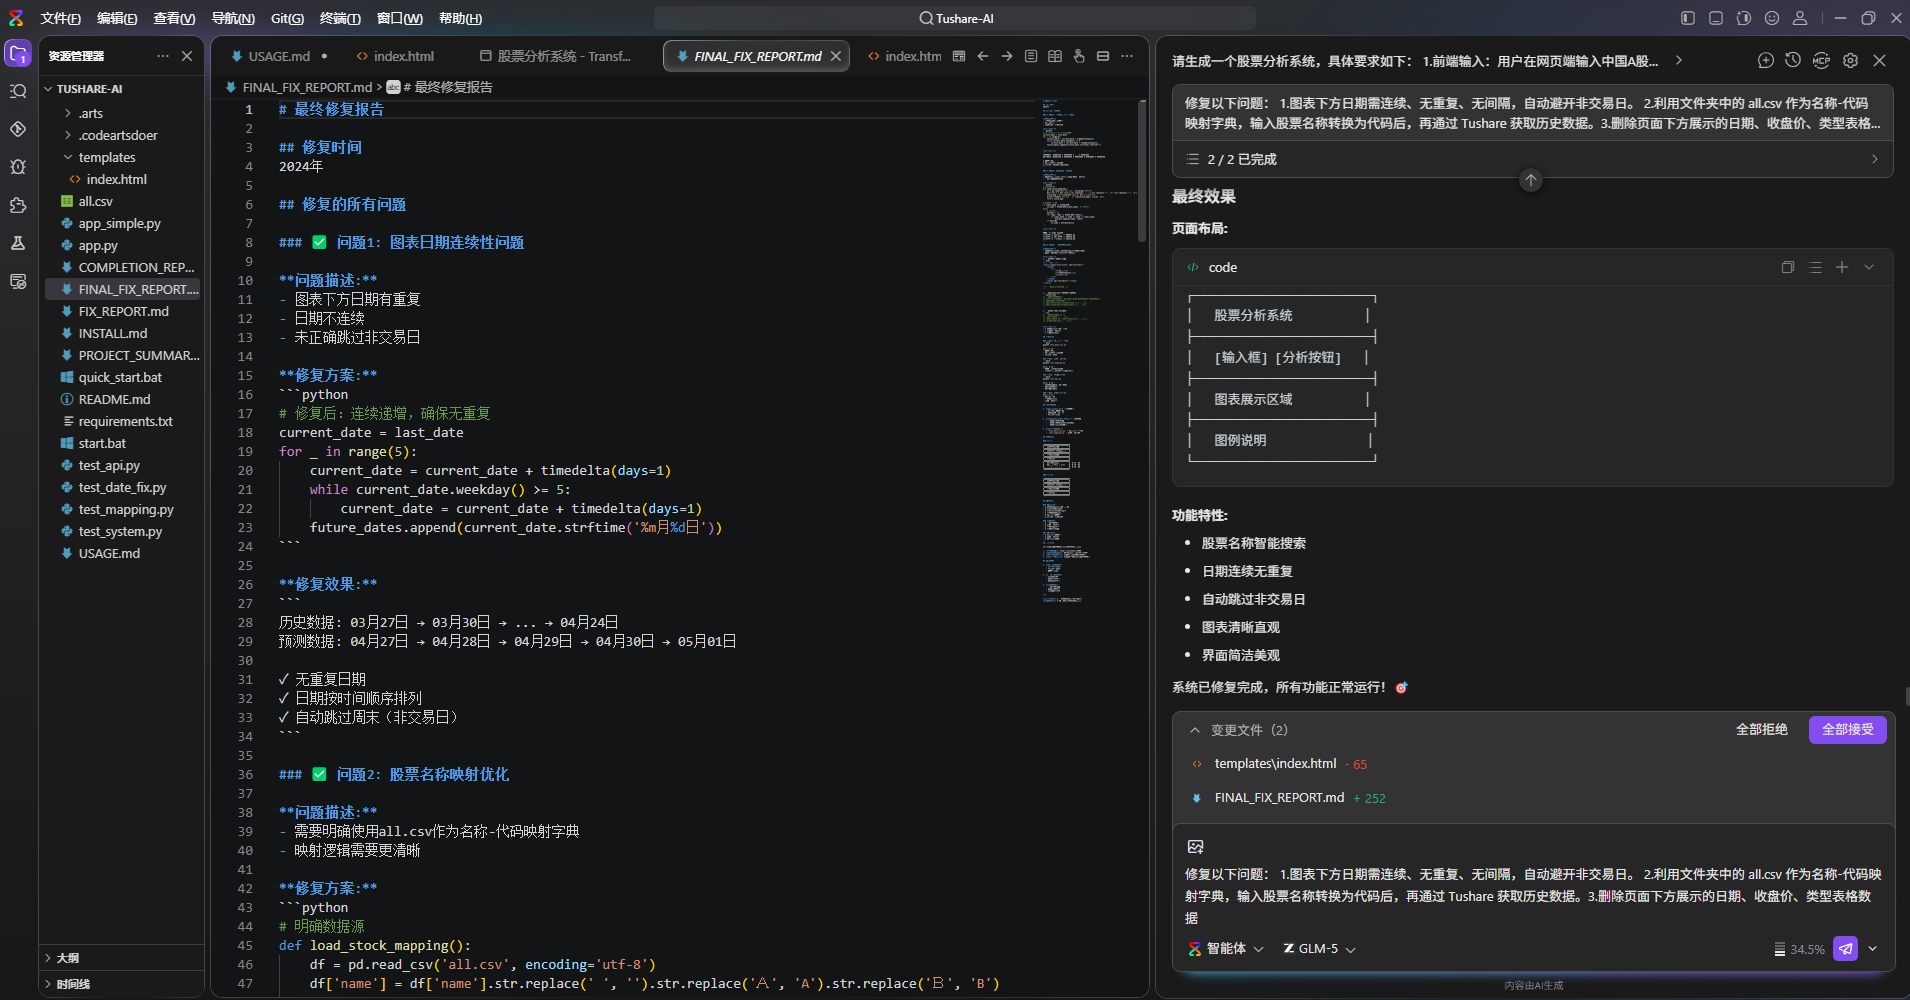1910x1000 pixels.
Task: Expand the .arts folder
Action: [x=68, y=113]
